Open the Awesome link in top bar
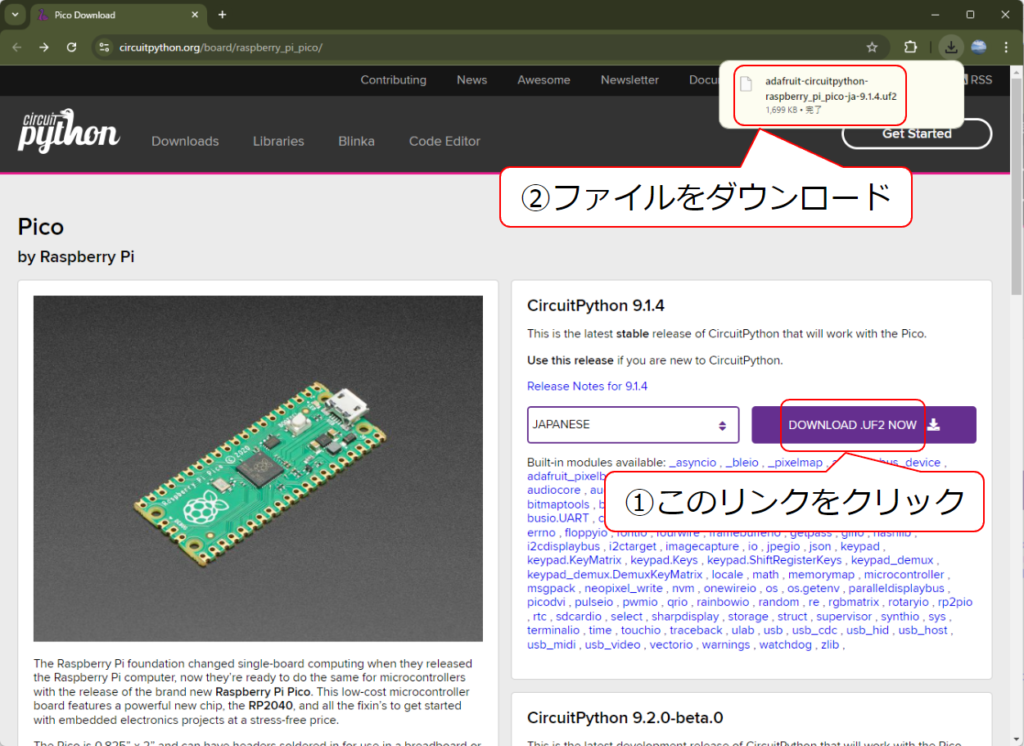The height and width of the screenshot is (746, 1024). pyautogui.click(x=543, y=80)
